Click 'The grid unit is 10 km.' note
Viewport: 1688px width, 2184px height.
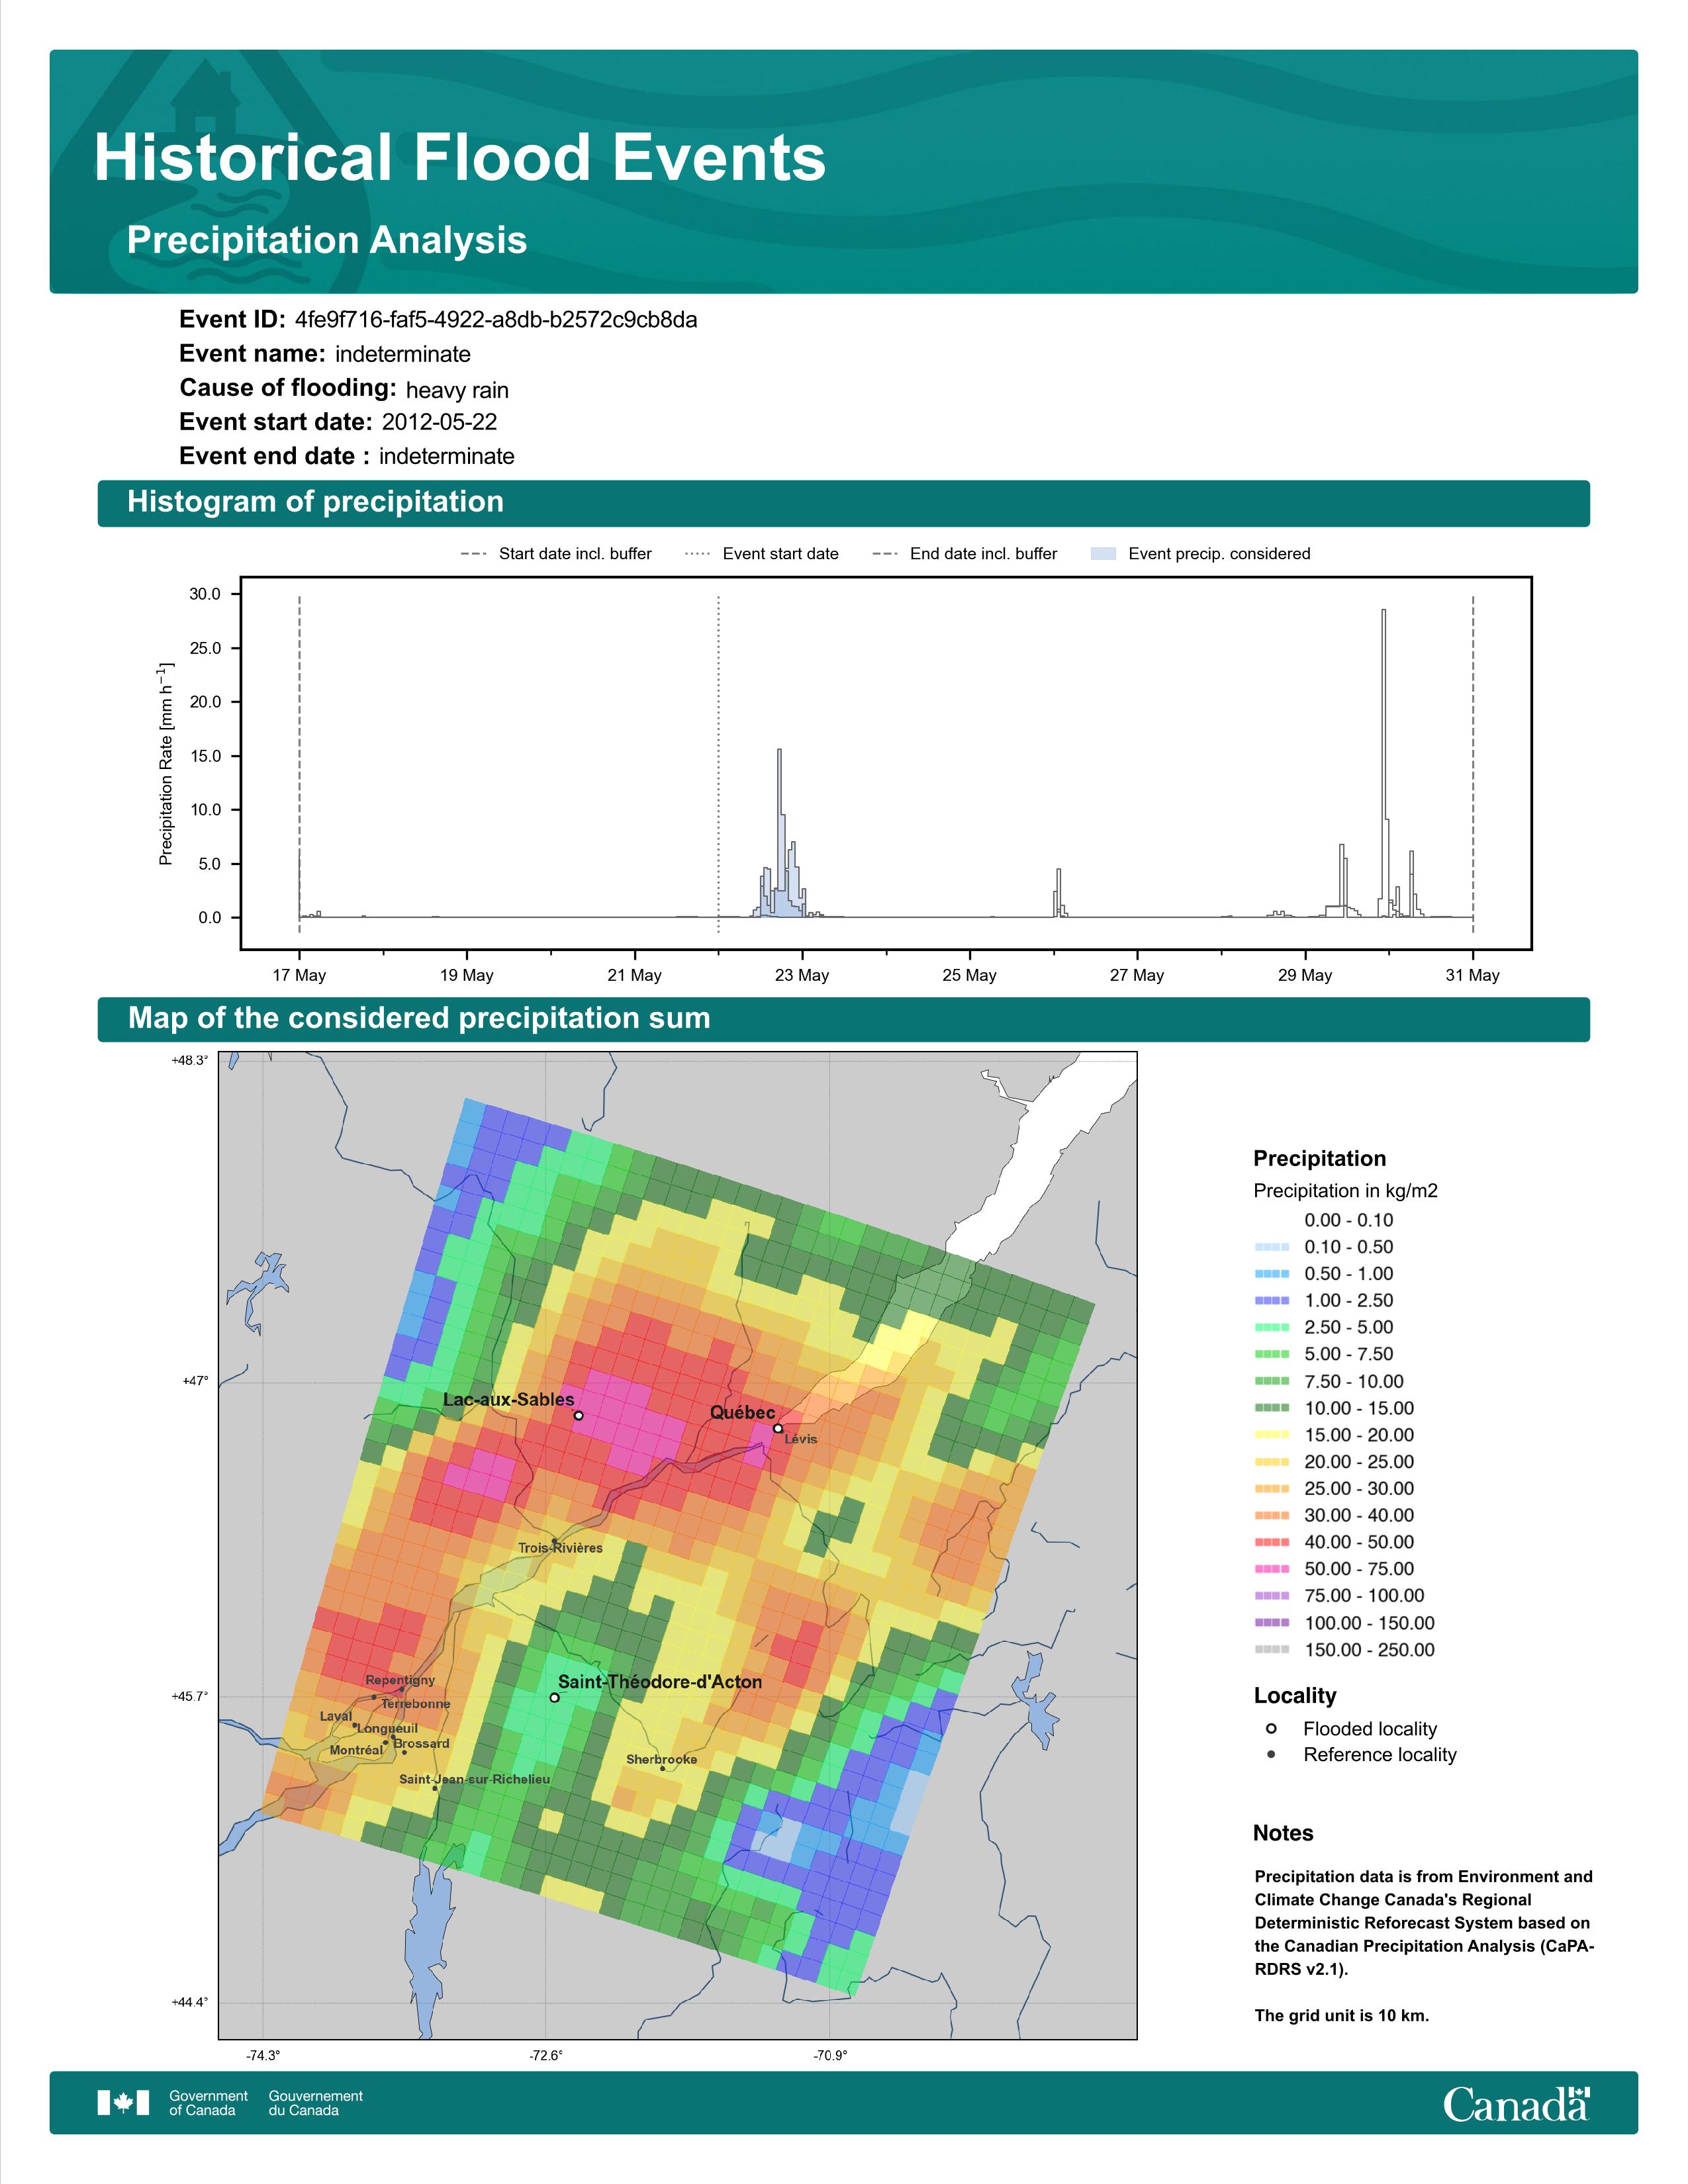pyautogui.click(x=1342, y=2016)
